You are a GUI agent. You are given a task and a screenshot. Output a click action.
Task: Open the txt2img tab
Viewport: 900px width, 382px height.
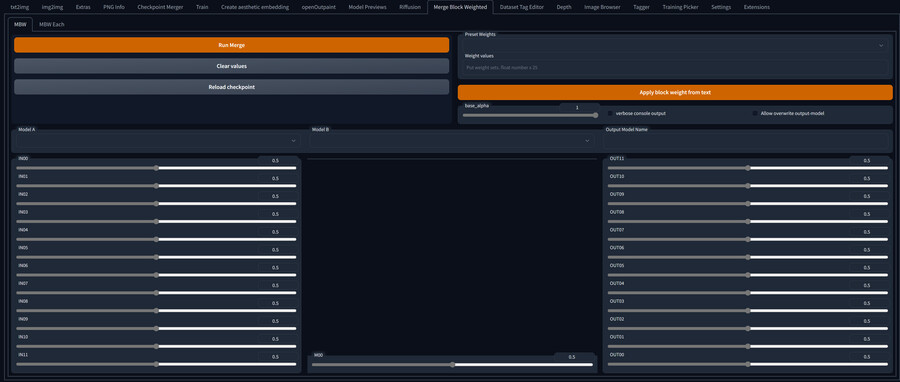20,7
